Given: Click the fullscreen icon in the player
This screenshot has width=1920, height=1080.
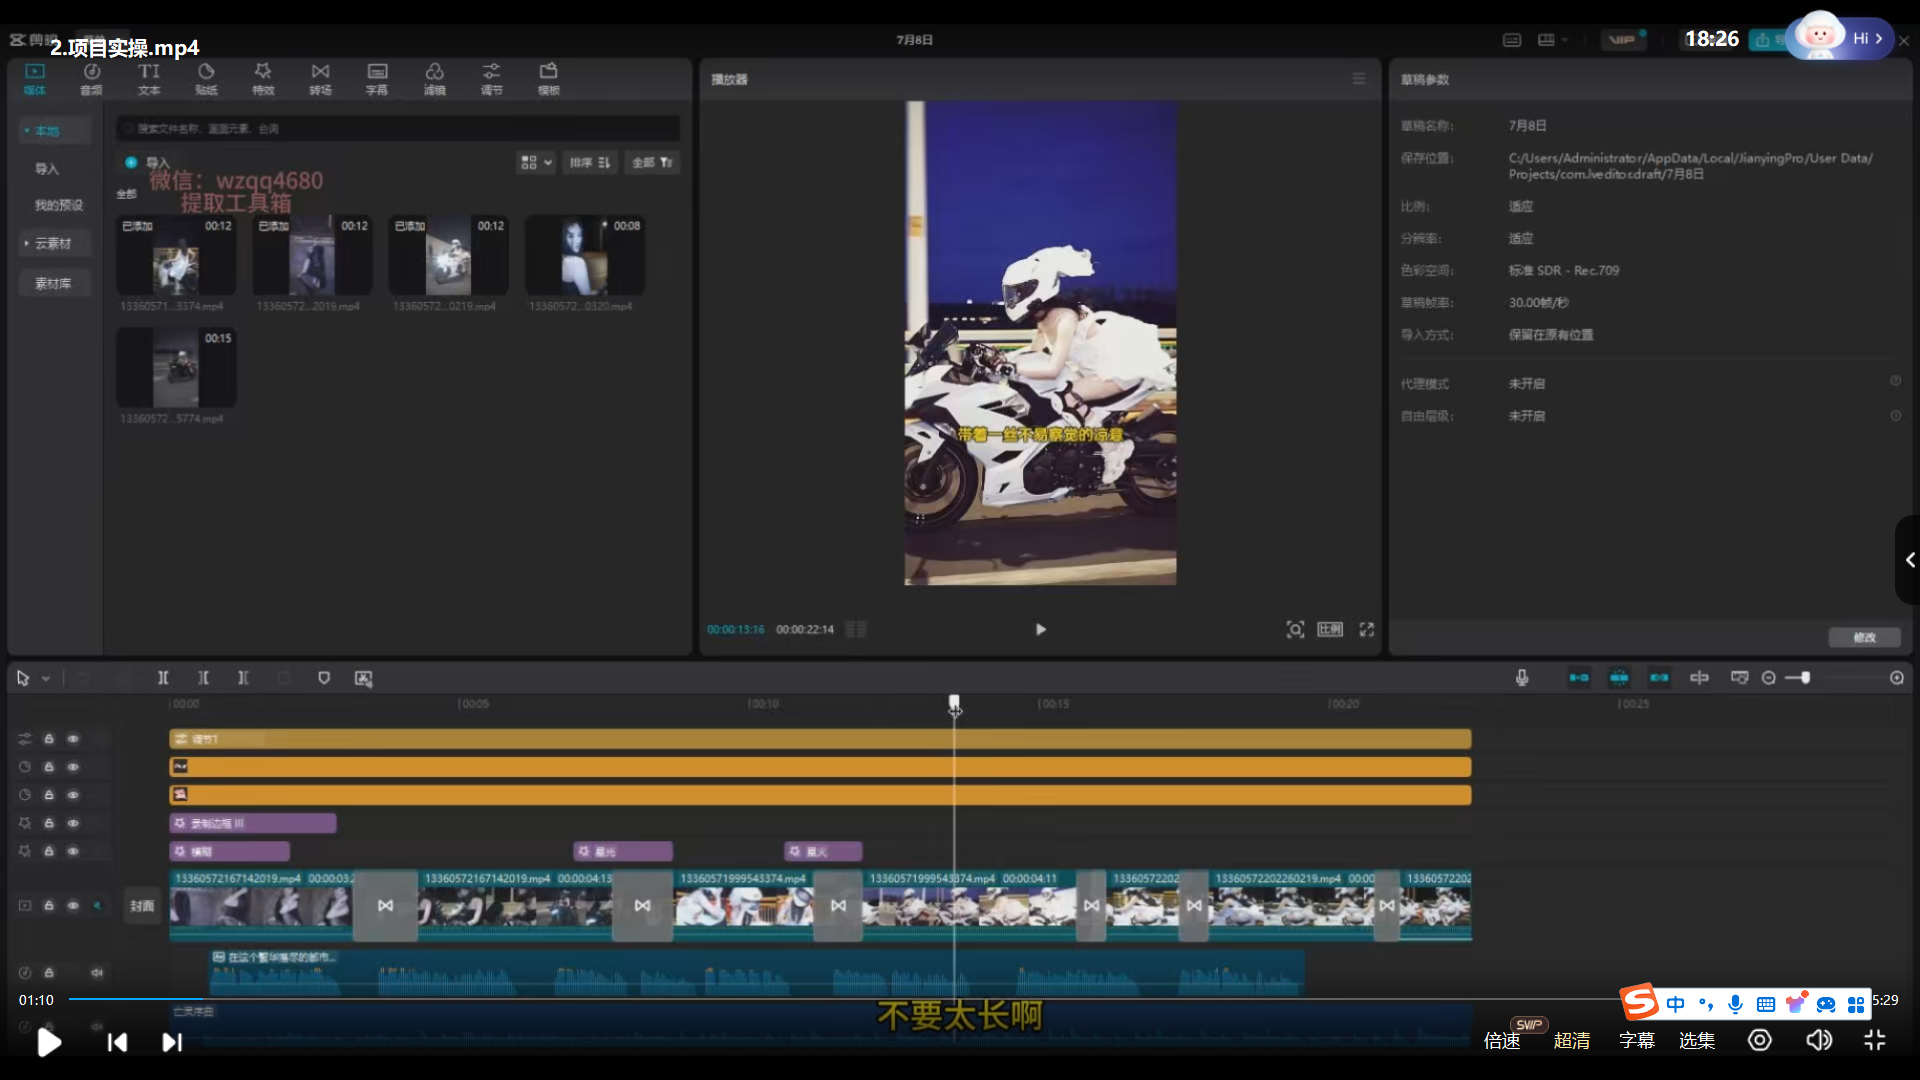Looking at the screenshot, I should tap(1366, 629).
